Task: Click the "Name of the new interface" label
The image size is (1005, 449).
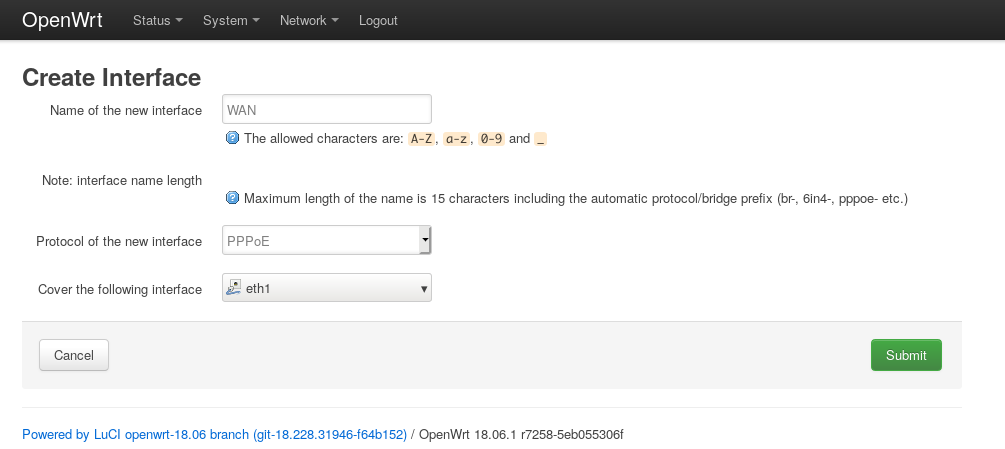Action: tap(126, 110)
